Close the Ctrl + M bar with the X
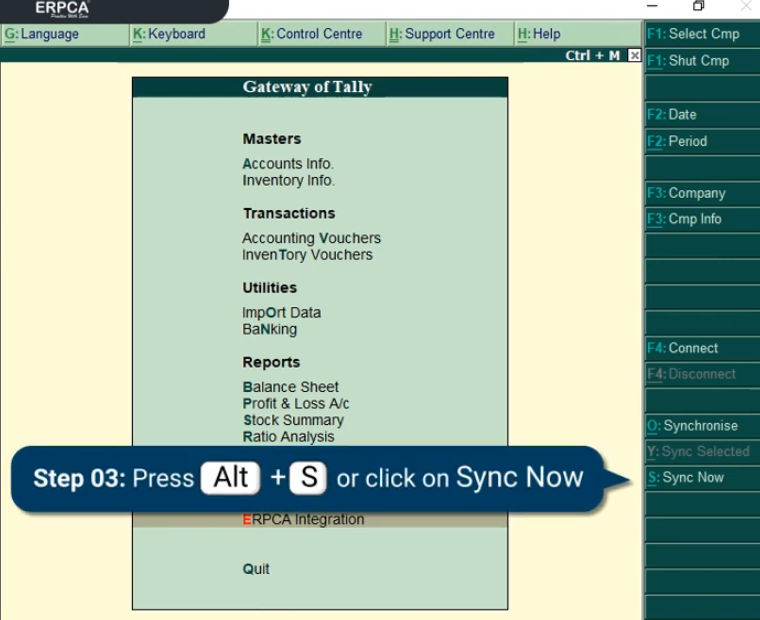Screen dimensions: 760x620 (634, 55)
